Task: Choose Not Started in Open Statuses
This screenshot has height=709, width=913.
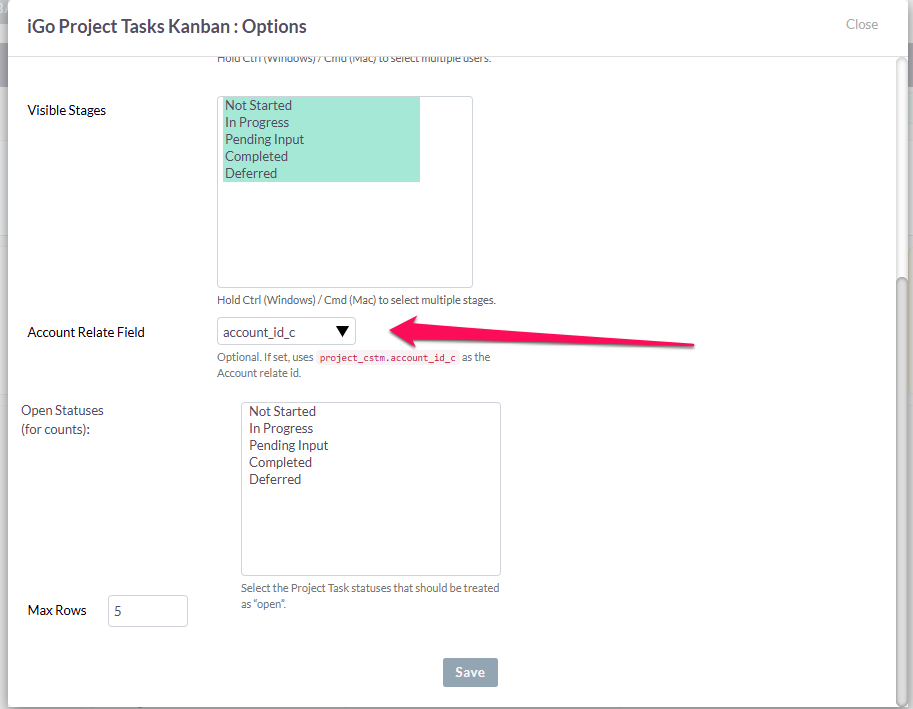Action: [x=370, y=412]
